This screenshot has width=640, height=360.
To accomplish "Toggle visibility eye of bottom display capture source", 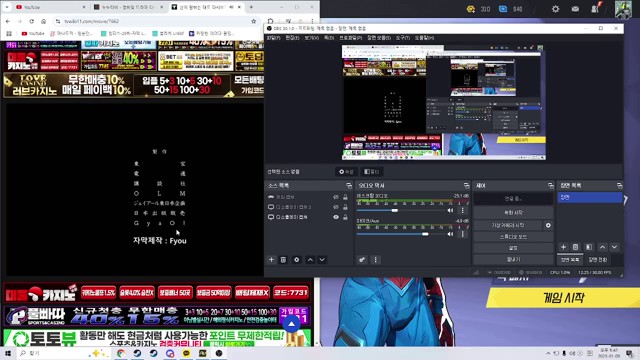I will click(336, 217).
